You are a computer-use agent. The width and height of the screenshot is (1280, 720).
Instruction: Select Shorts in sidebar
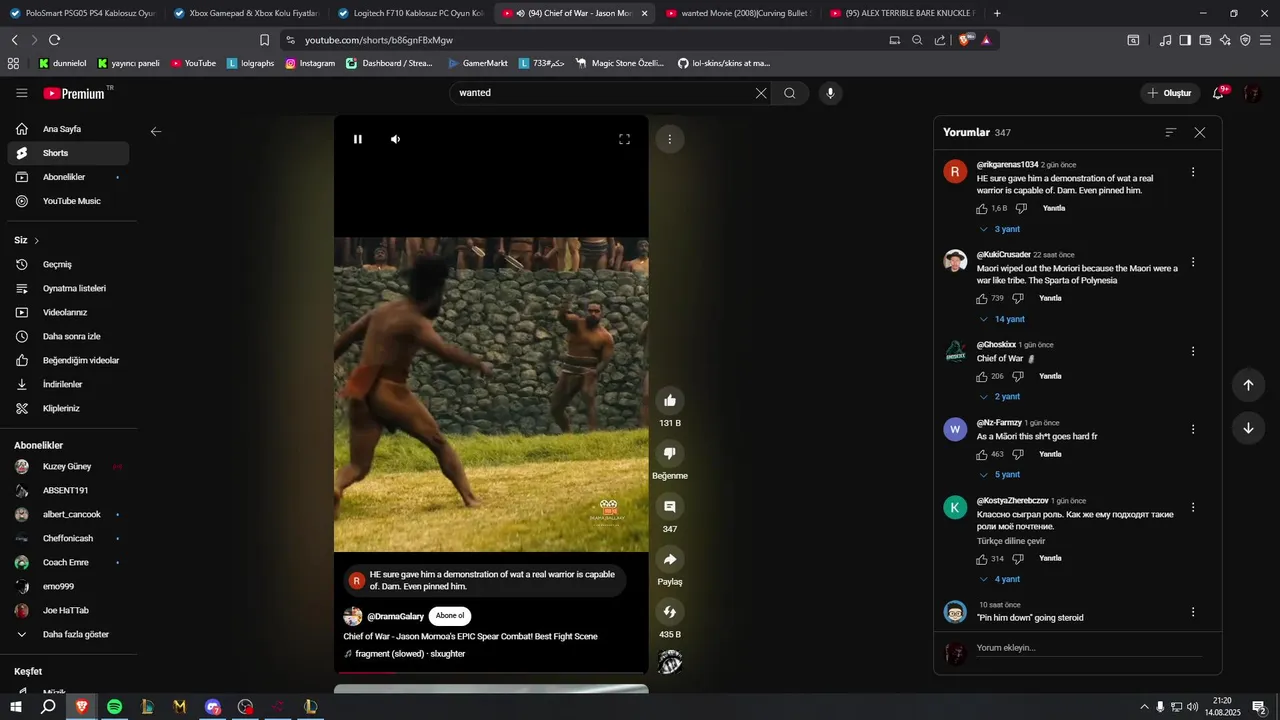[x=68, y=153]
